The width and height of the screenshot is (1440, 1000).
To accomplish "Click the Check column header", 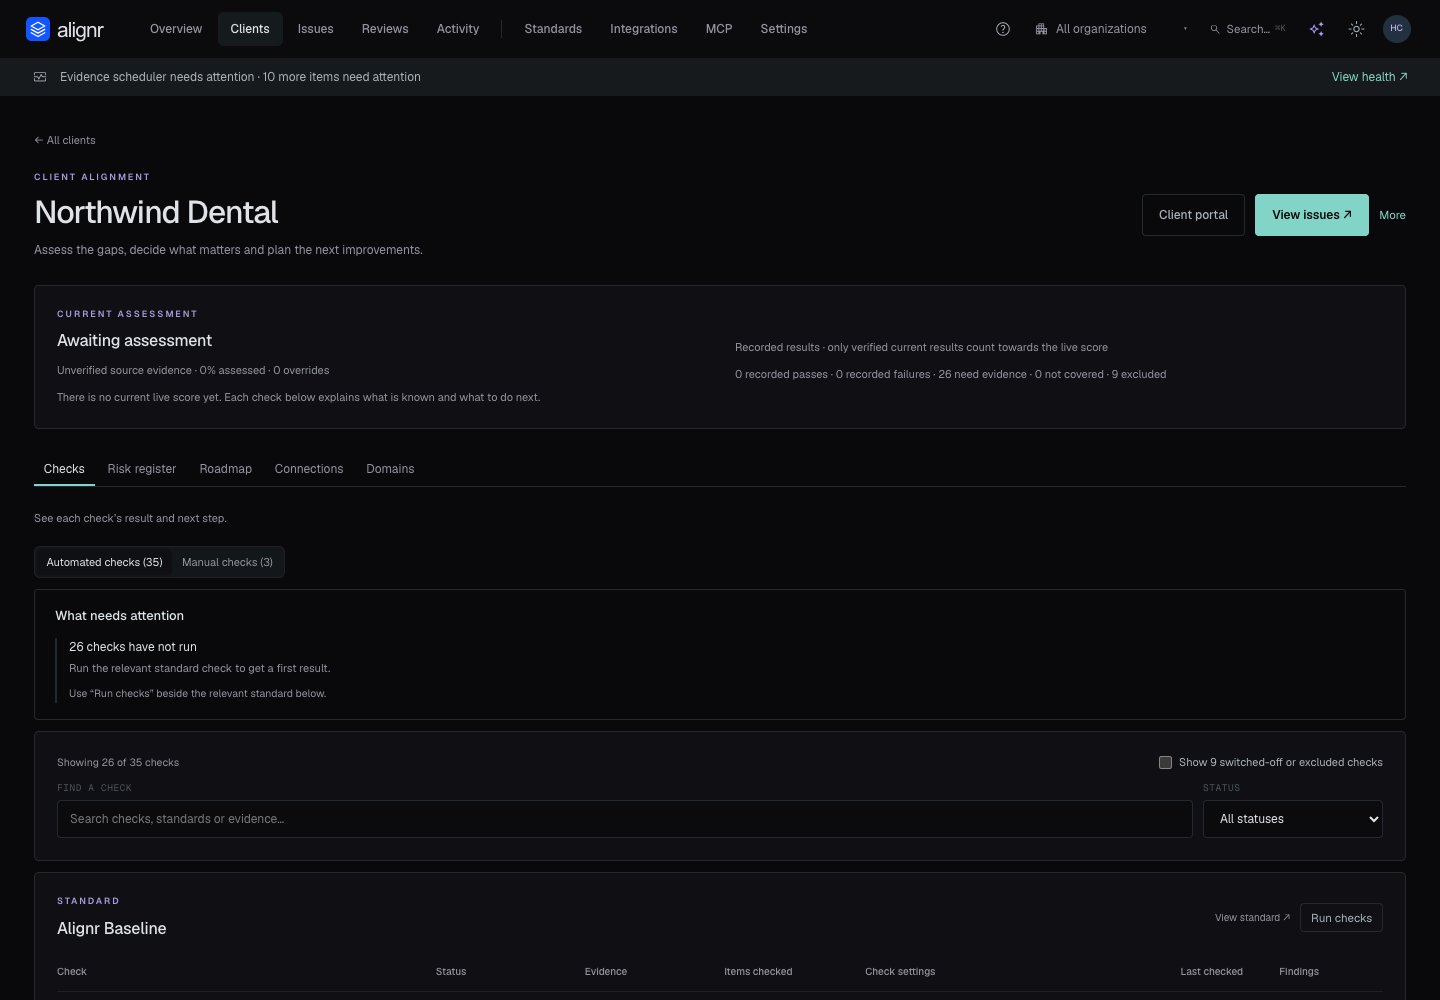I will coord(72,972).
